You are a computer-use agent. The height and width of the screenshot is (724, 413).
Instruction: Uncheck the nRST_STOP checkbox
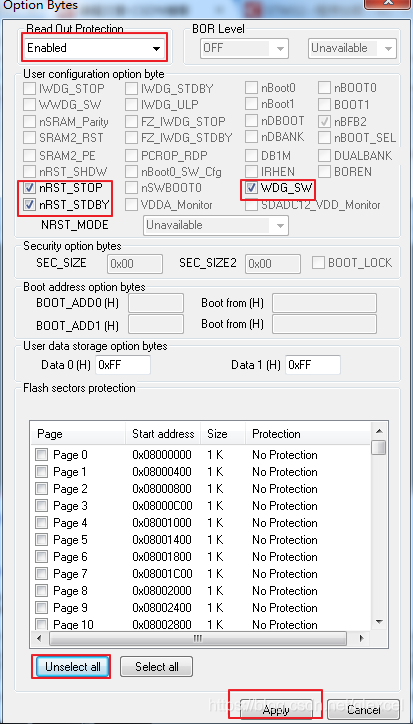pyautogui.click(x=30, y=188)
